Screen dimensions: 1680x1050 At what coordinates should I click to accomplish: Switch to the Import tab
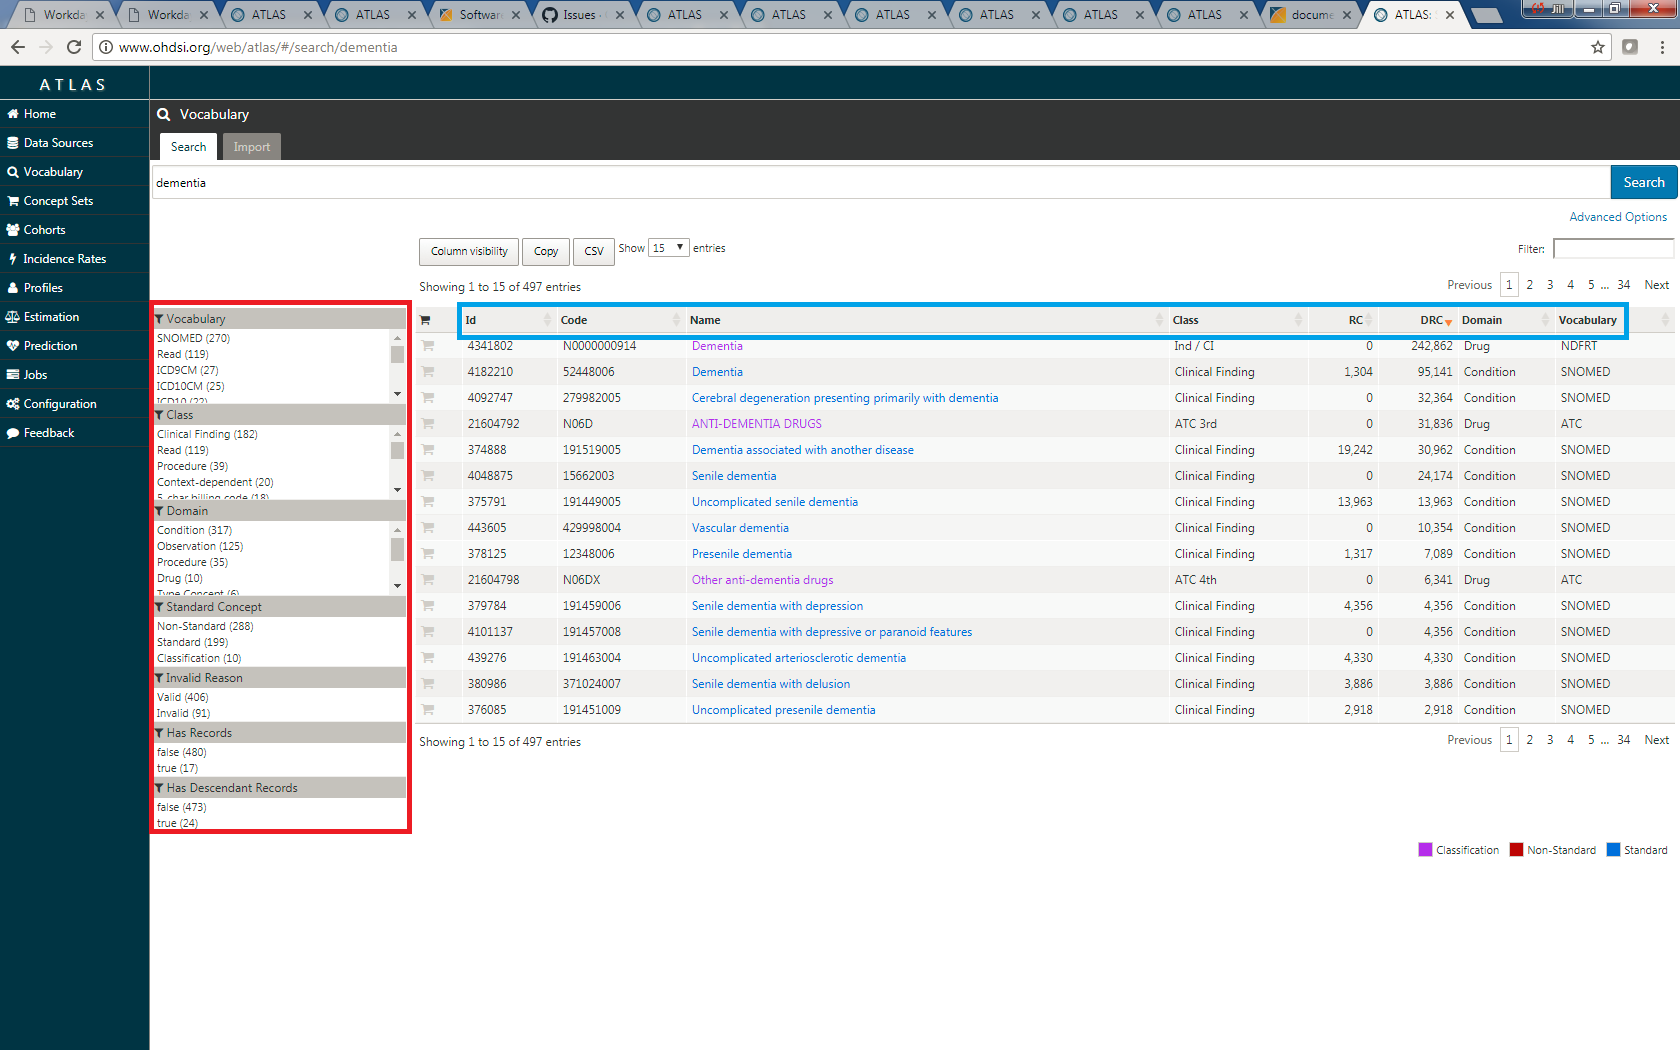click(x=251, y=147)
